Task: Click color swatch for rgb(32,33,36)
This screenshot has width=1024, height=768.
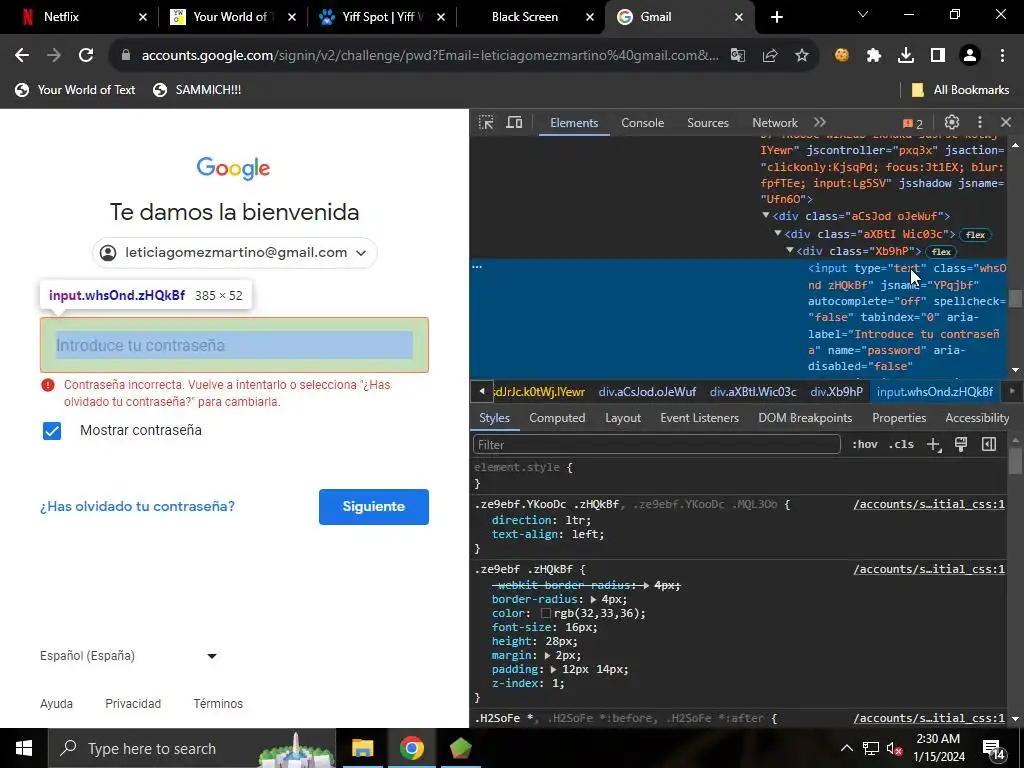Action: 546,613
